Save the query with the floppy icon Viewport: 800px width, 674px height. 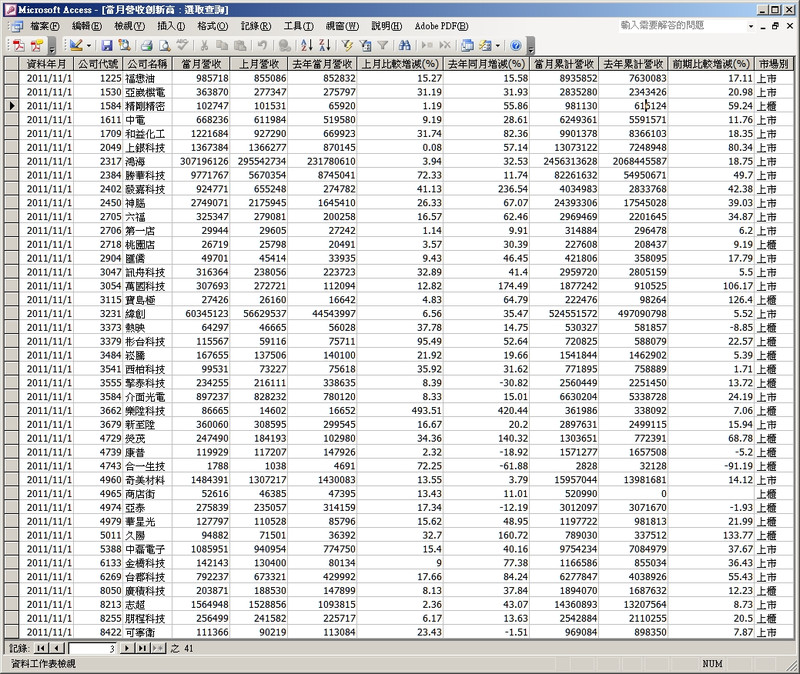pos(107,45)
